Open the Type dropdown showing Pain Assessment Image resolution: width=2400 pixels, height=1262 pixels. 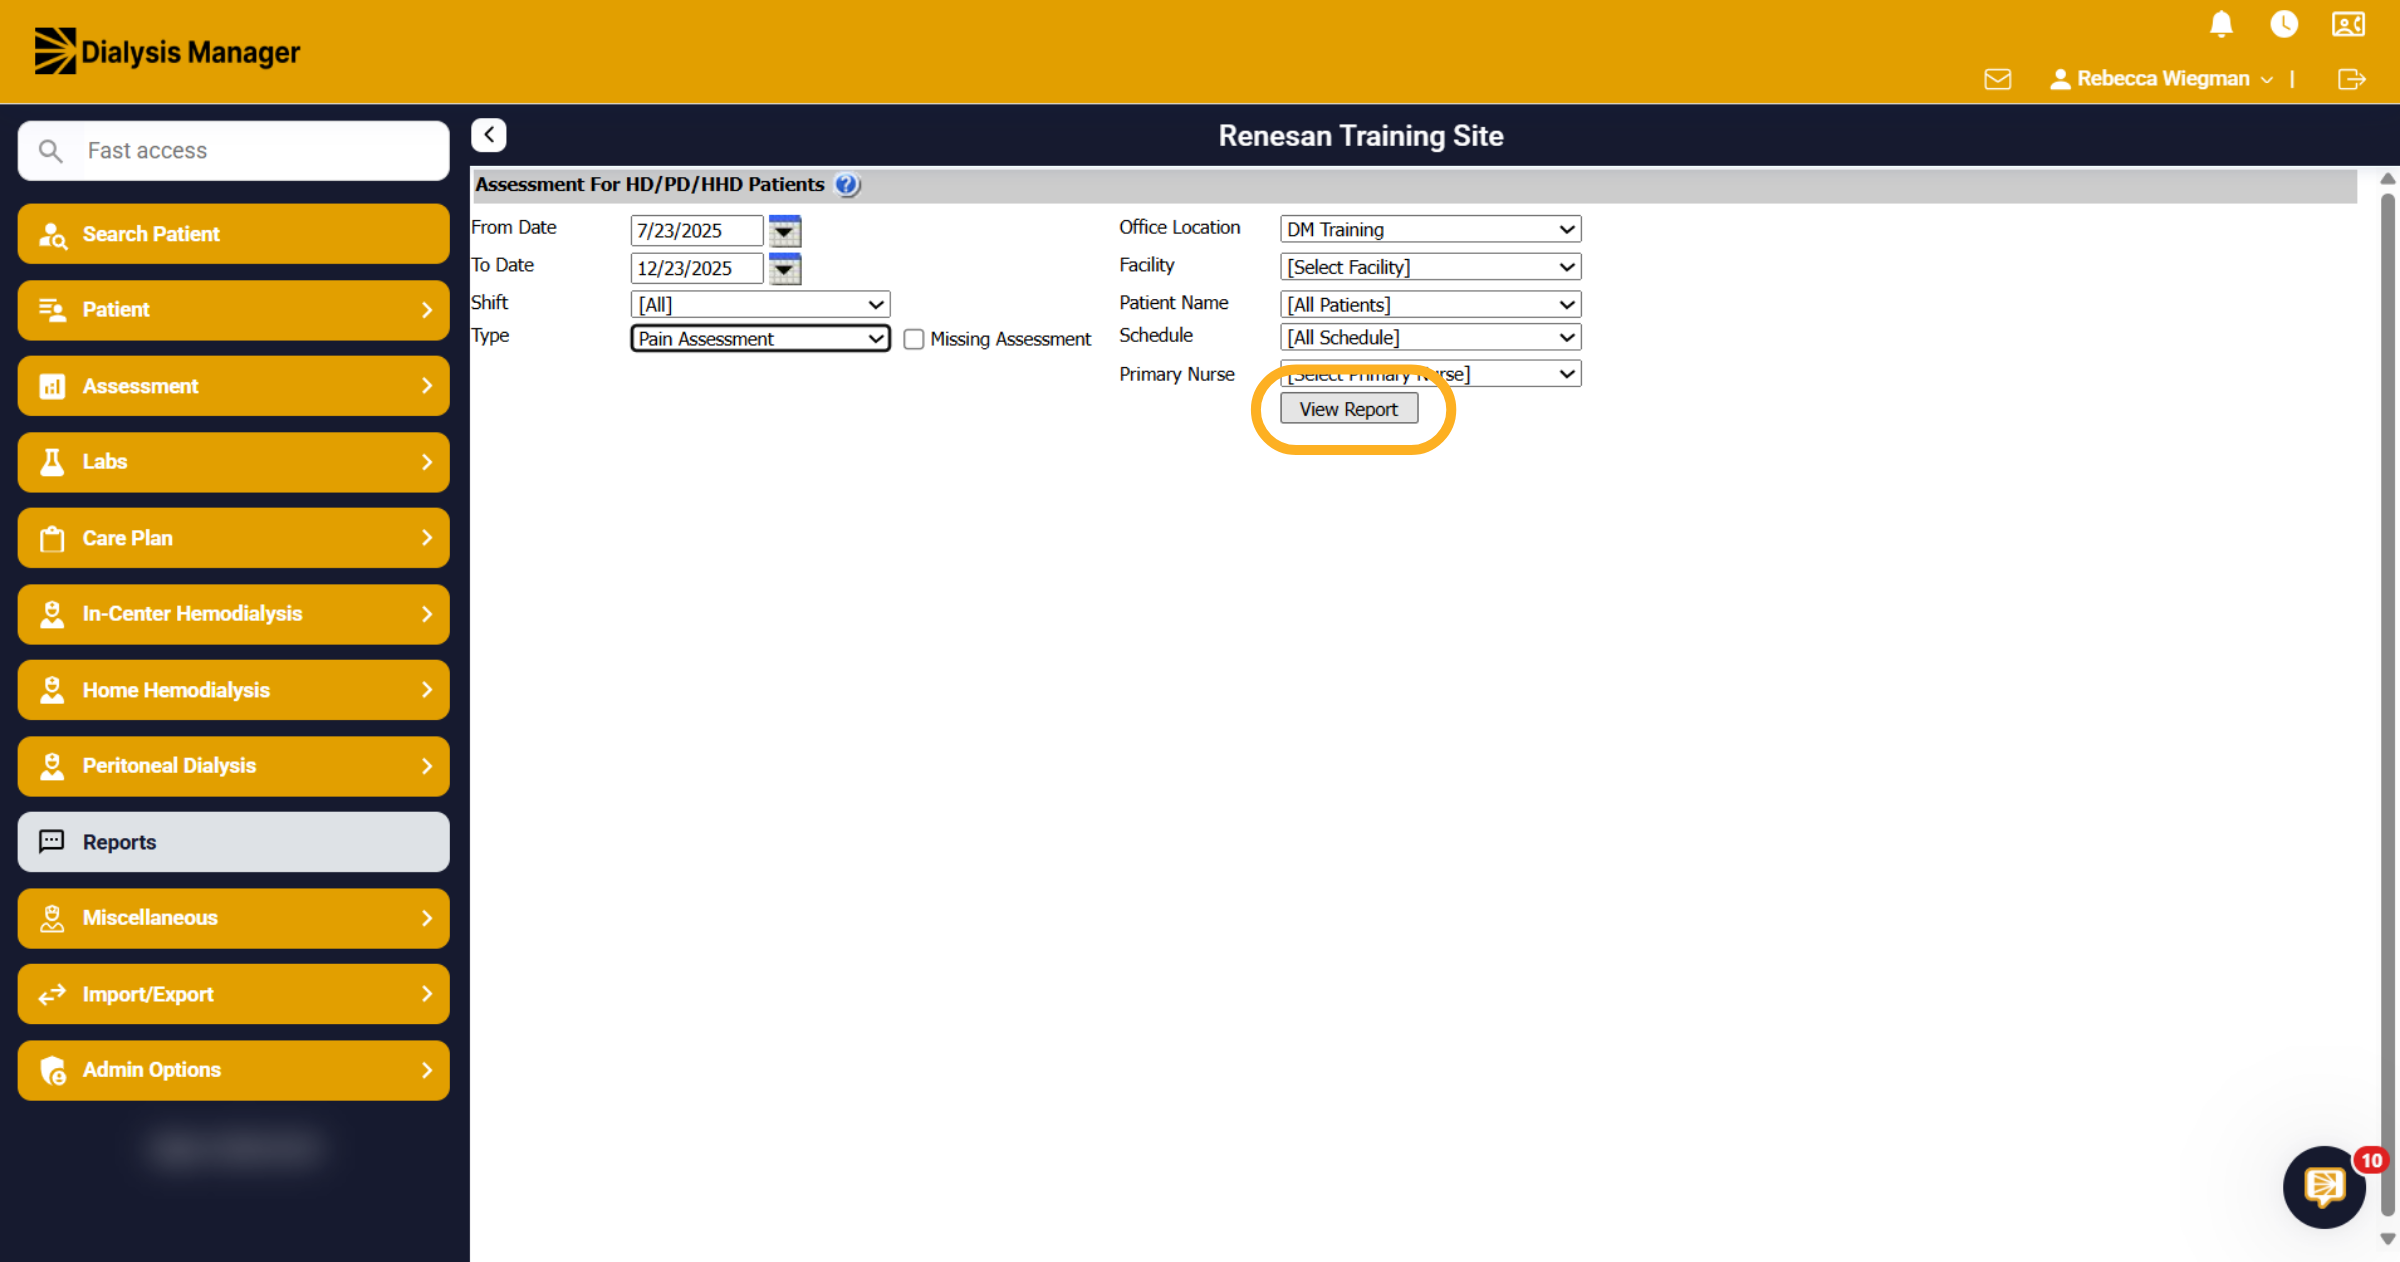tap(760, 338)
